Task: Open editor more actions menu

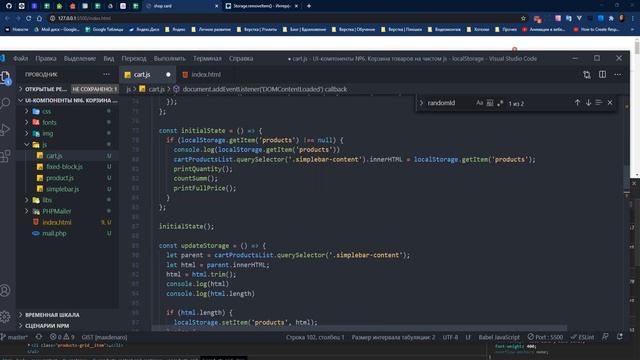Action: tap(618, 74)
